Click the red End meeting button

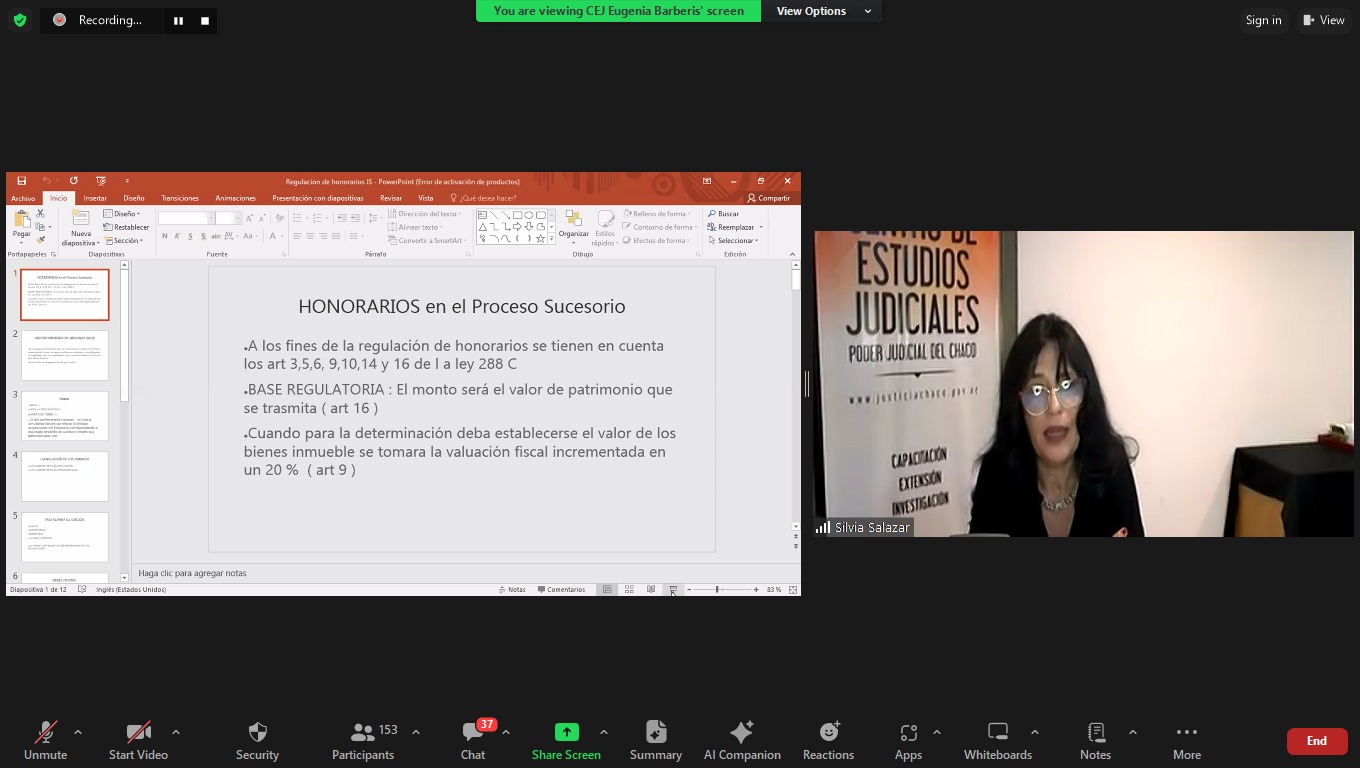[1316, 741]
